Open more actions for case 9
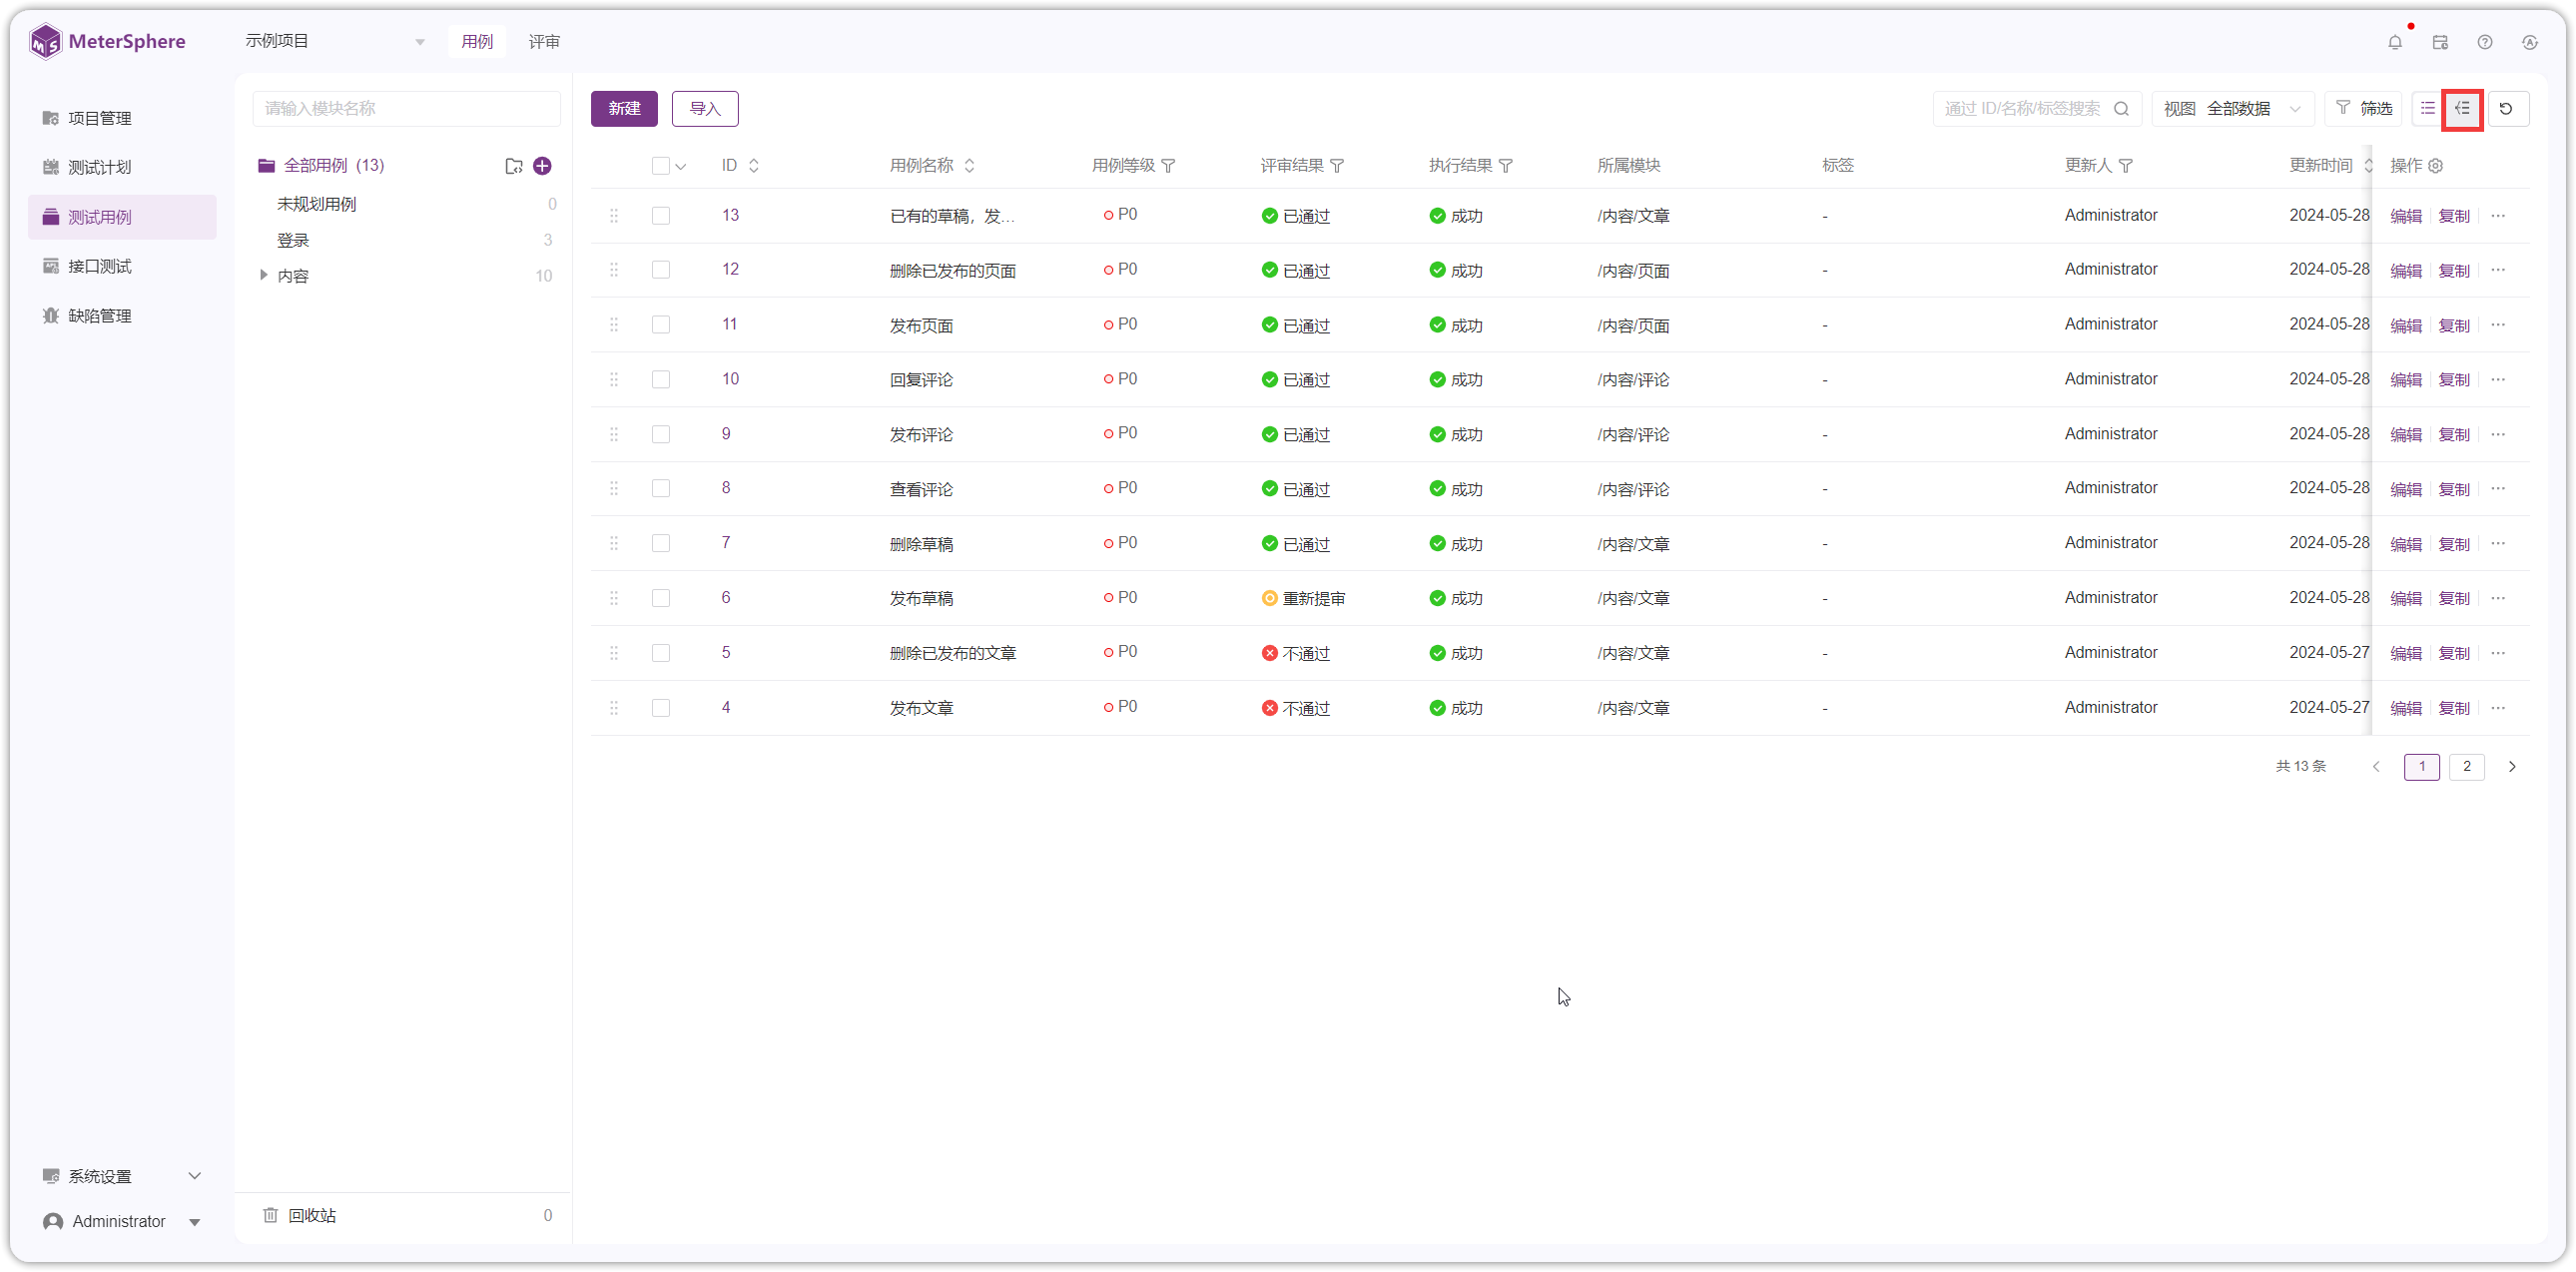Viewport: 2576px width, 1272px height. 2498,434
